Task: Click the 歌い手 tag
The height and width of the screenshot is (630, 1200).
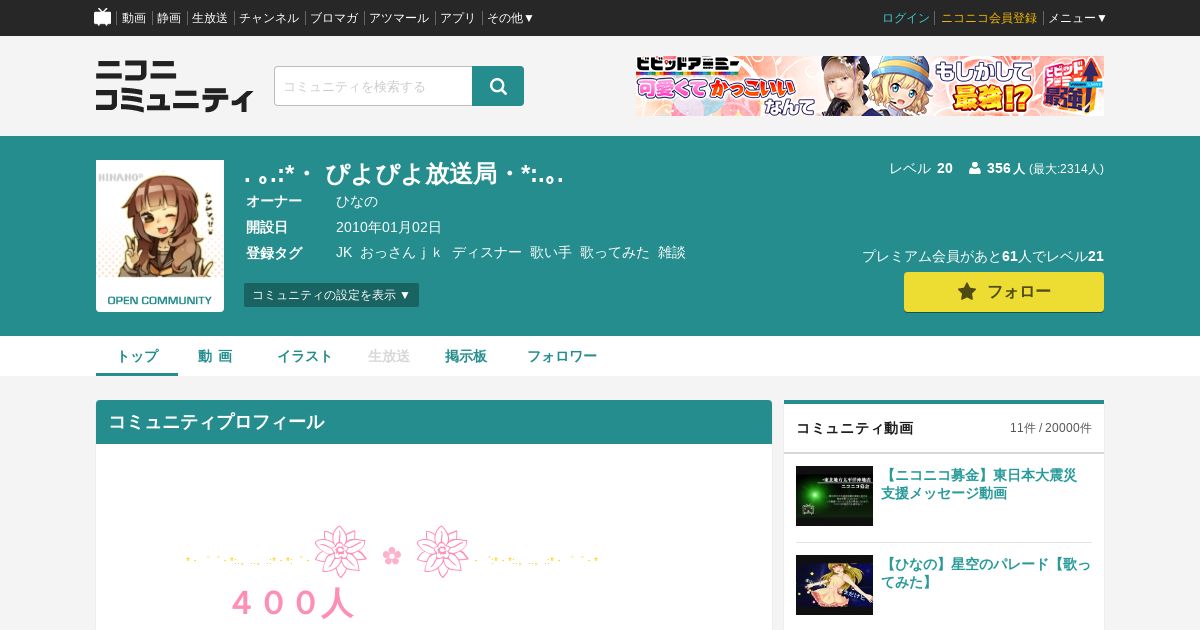Action: (551, 253)
